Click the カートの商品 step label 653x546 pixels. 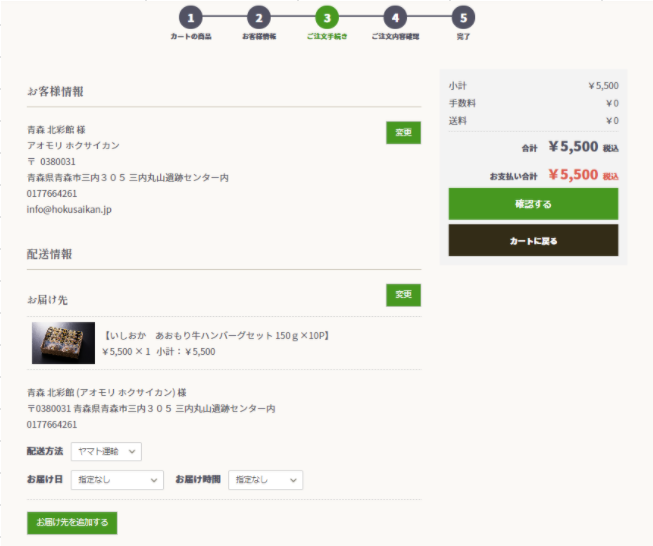coord(191,37)
